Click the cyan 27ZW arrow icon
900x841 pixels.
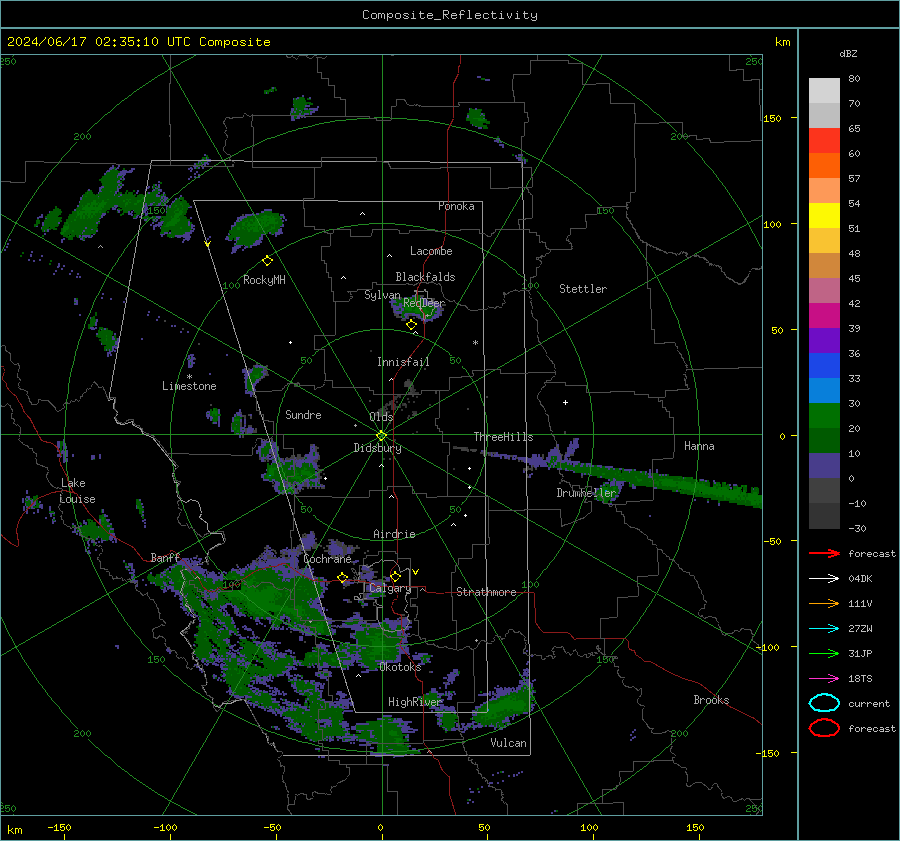point(824,629)
